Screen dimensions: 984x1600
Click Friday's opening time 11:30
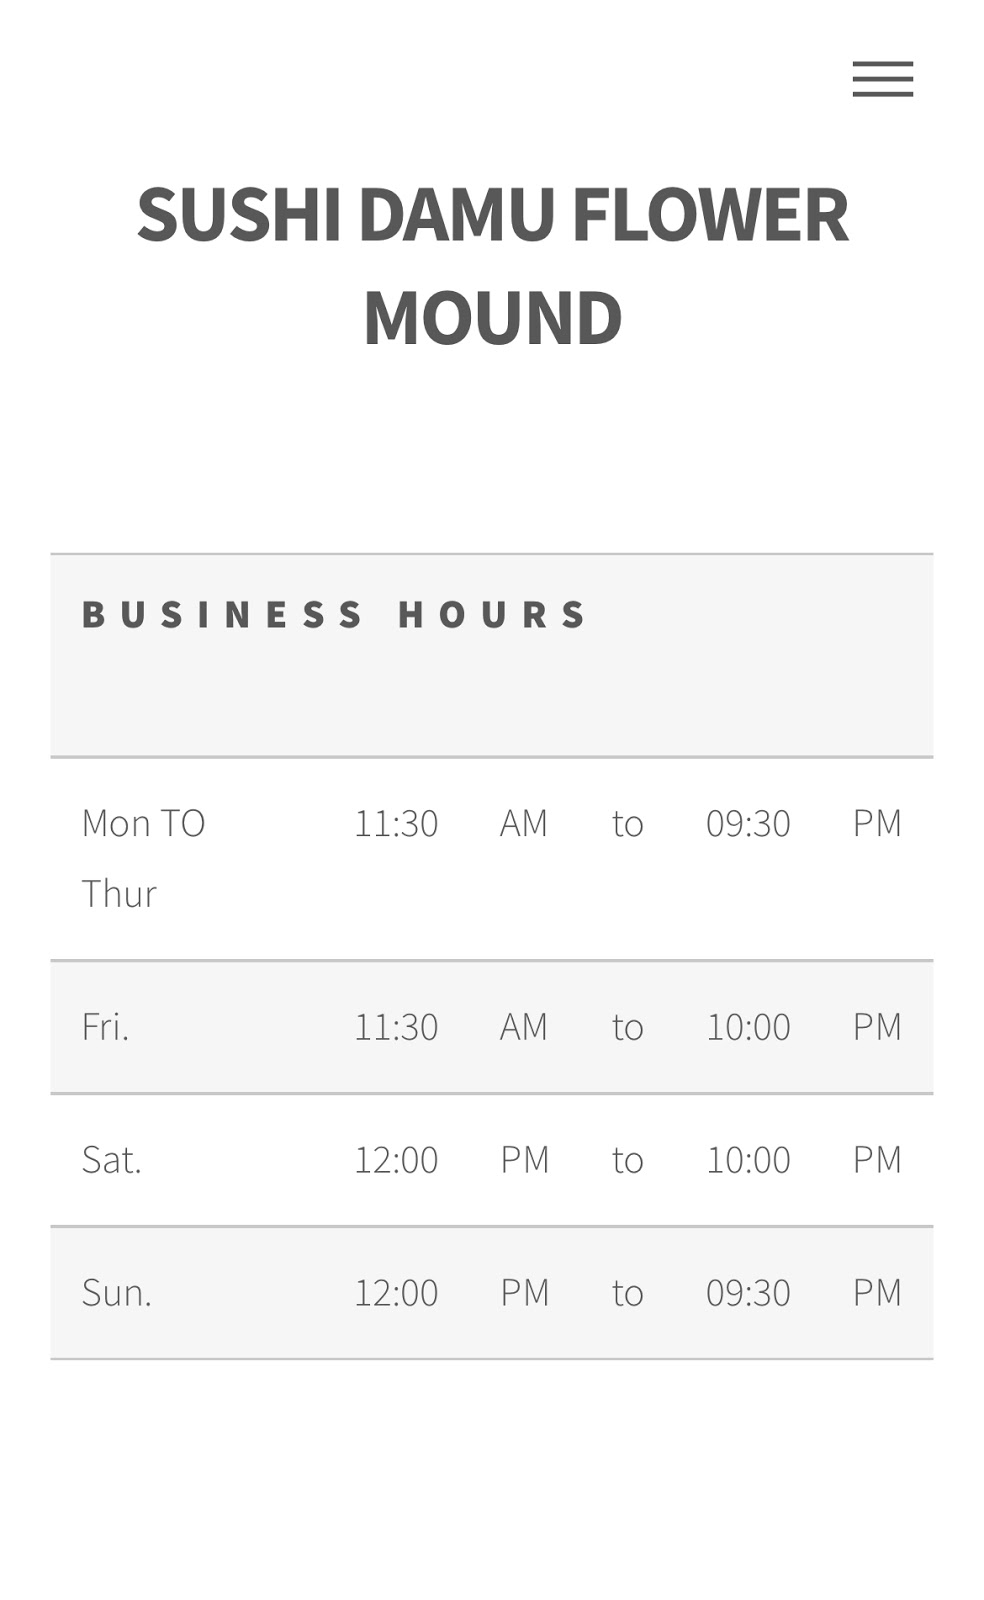(396, 1027)
